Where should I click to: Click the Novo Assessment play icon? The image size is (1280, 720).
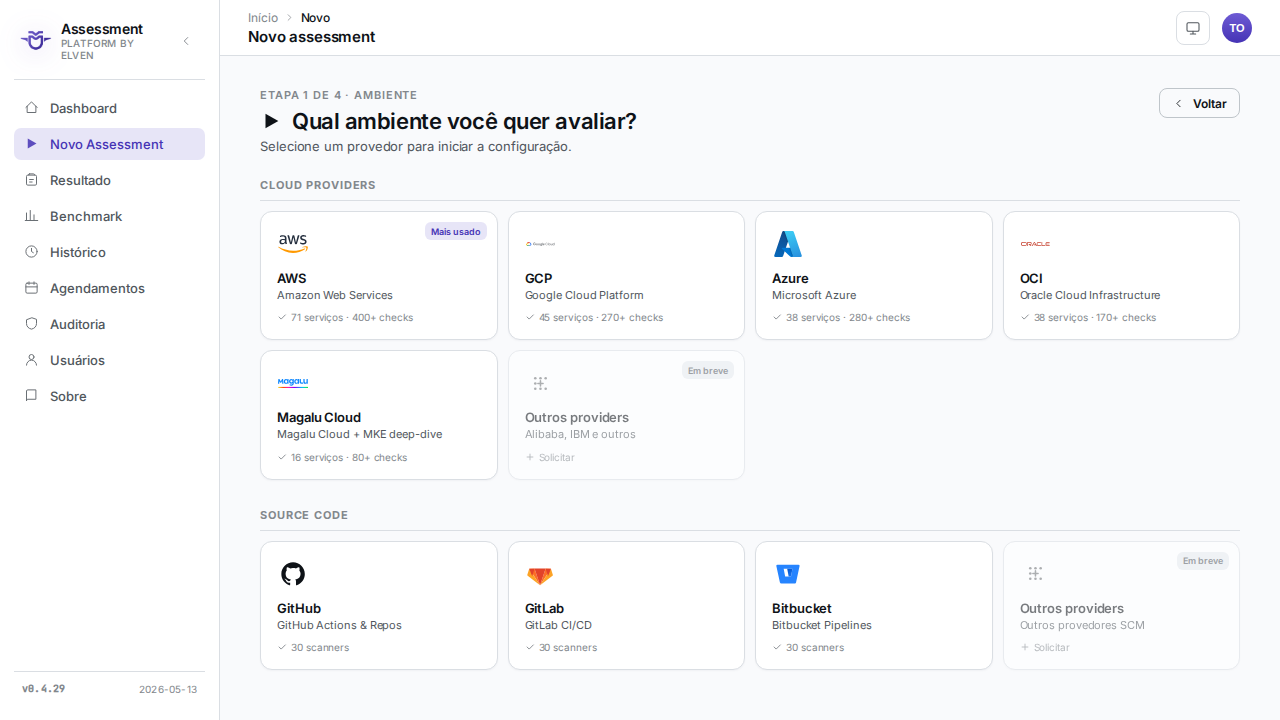pyautogui.click(x=32, y=144)
